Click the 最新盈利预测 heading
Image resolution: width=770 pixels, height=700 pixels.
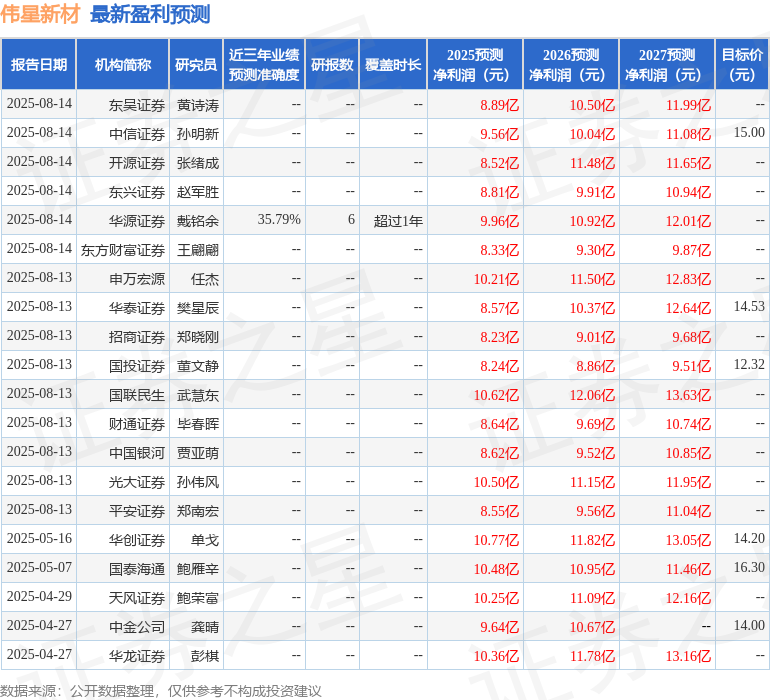(149, 14)
